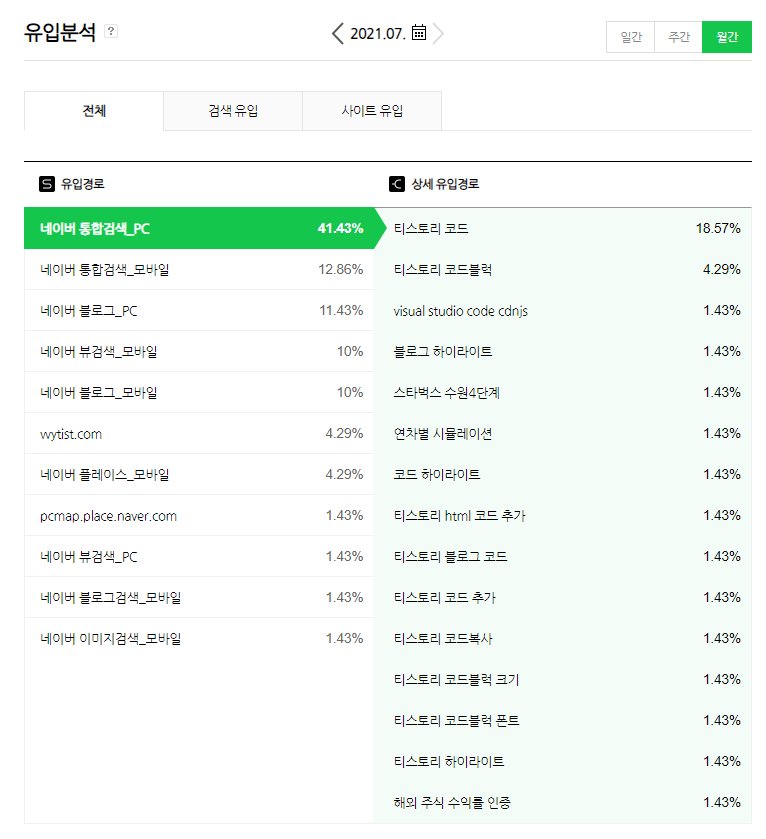Click the S icon beside 유입경로 header

point(47,184)
